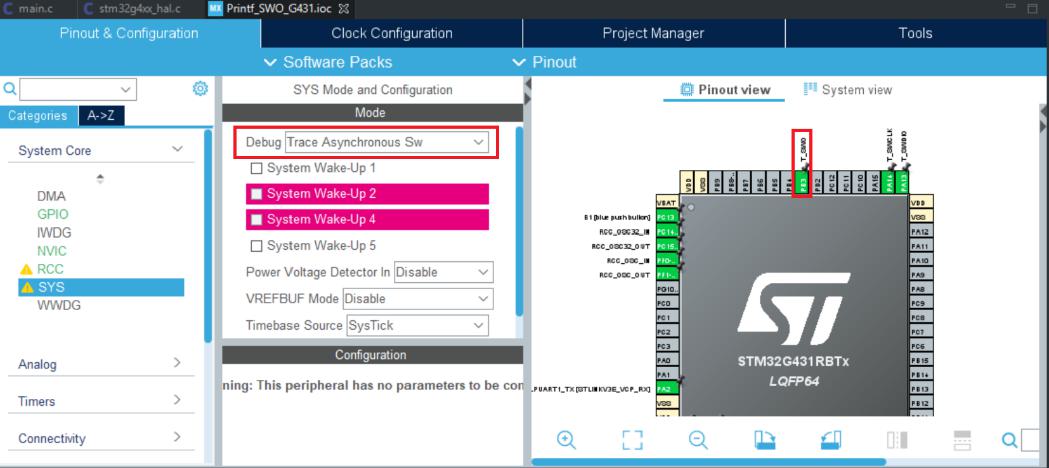
Task: Open the Debug mode dropdown
Action: tap(387, 142)
